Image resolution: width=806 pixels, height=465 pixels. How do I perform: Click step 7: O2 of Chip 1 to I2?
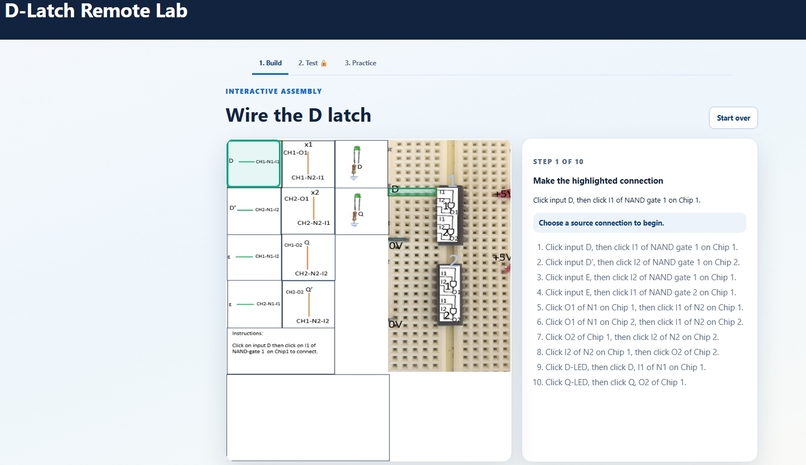click(628, 337)
